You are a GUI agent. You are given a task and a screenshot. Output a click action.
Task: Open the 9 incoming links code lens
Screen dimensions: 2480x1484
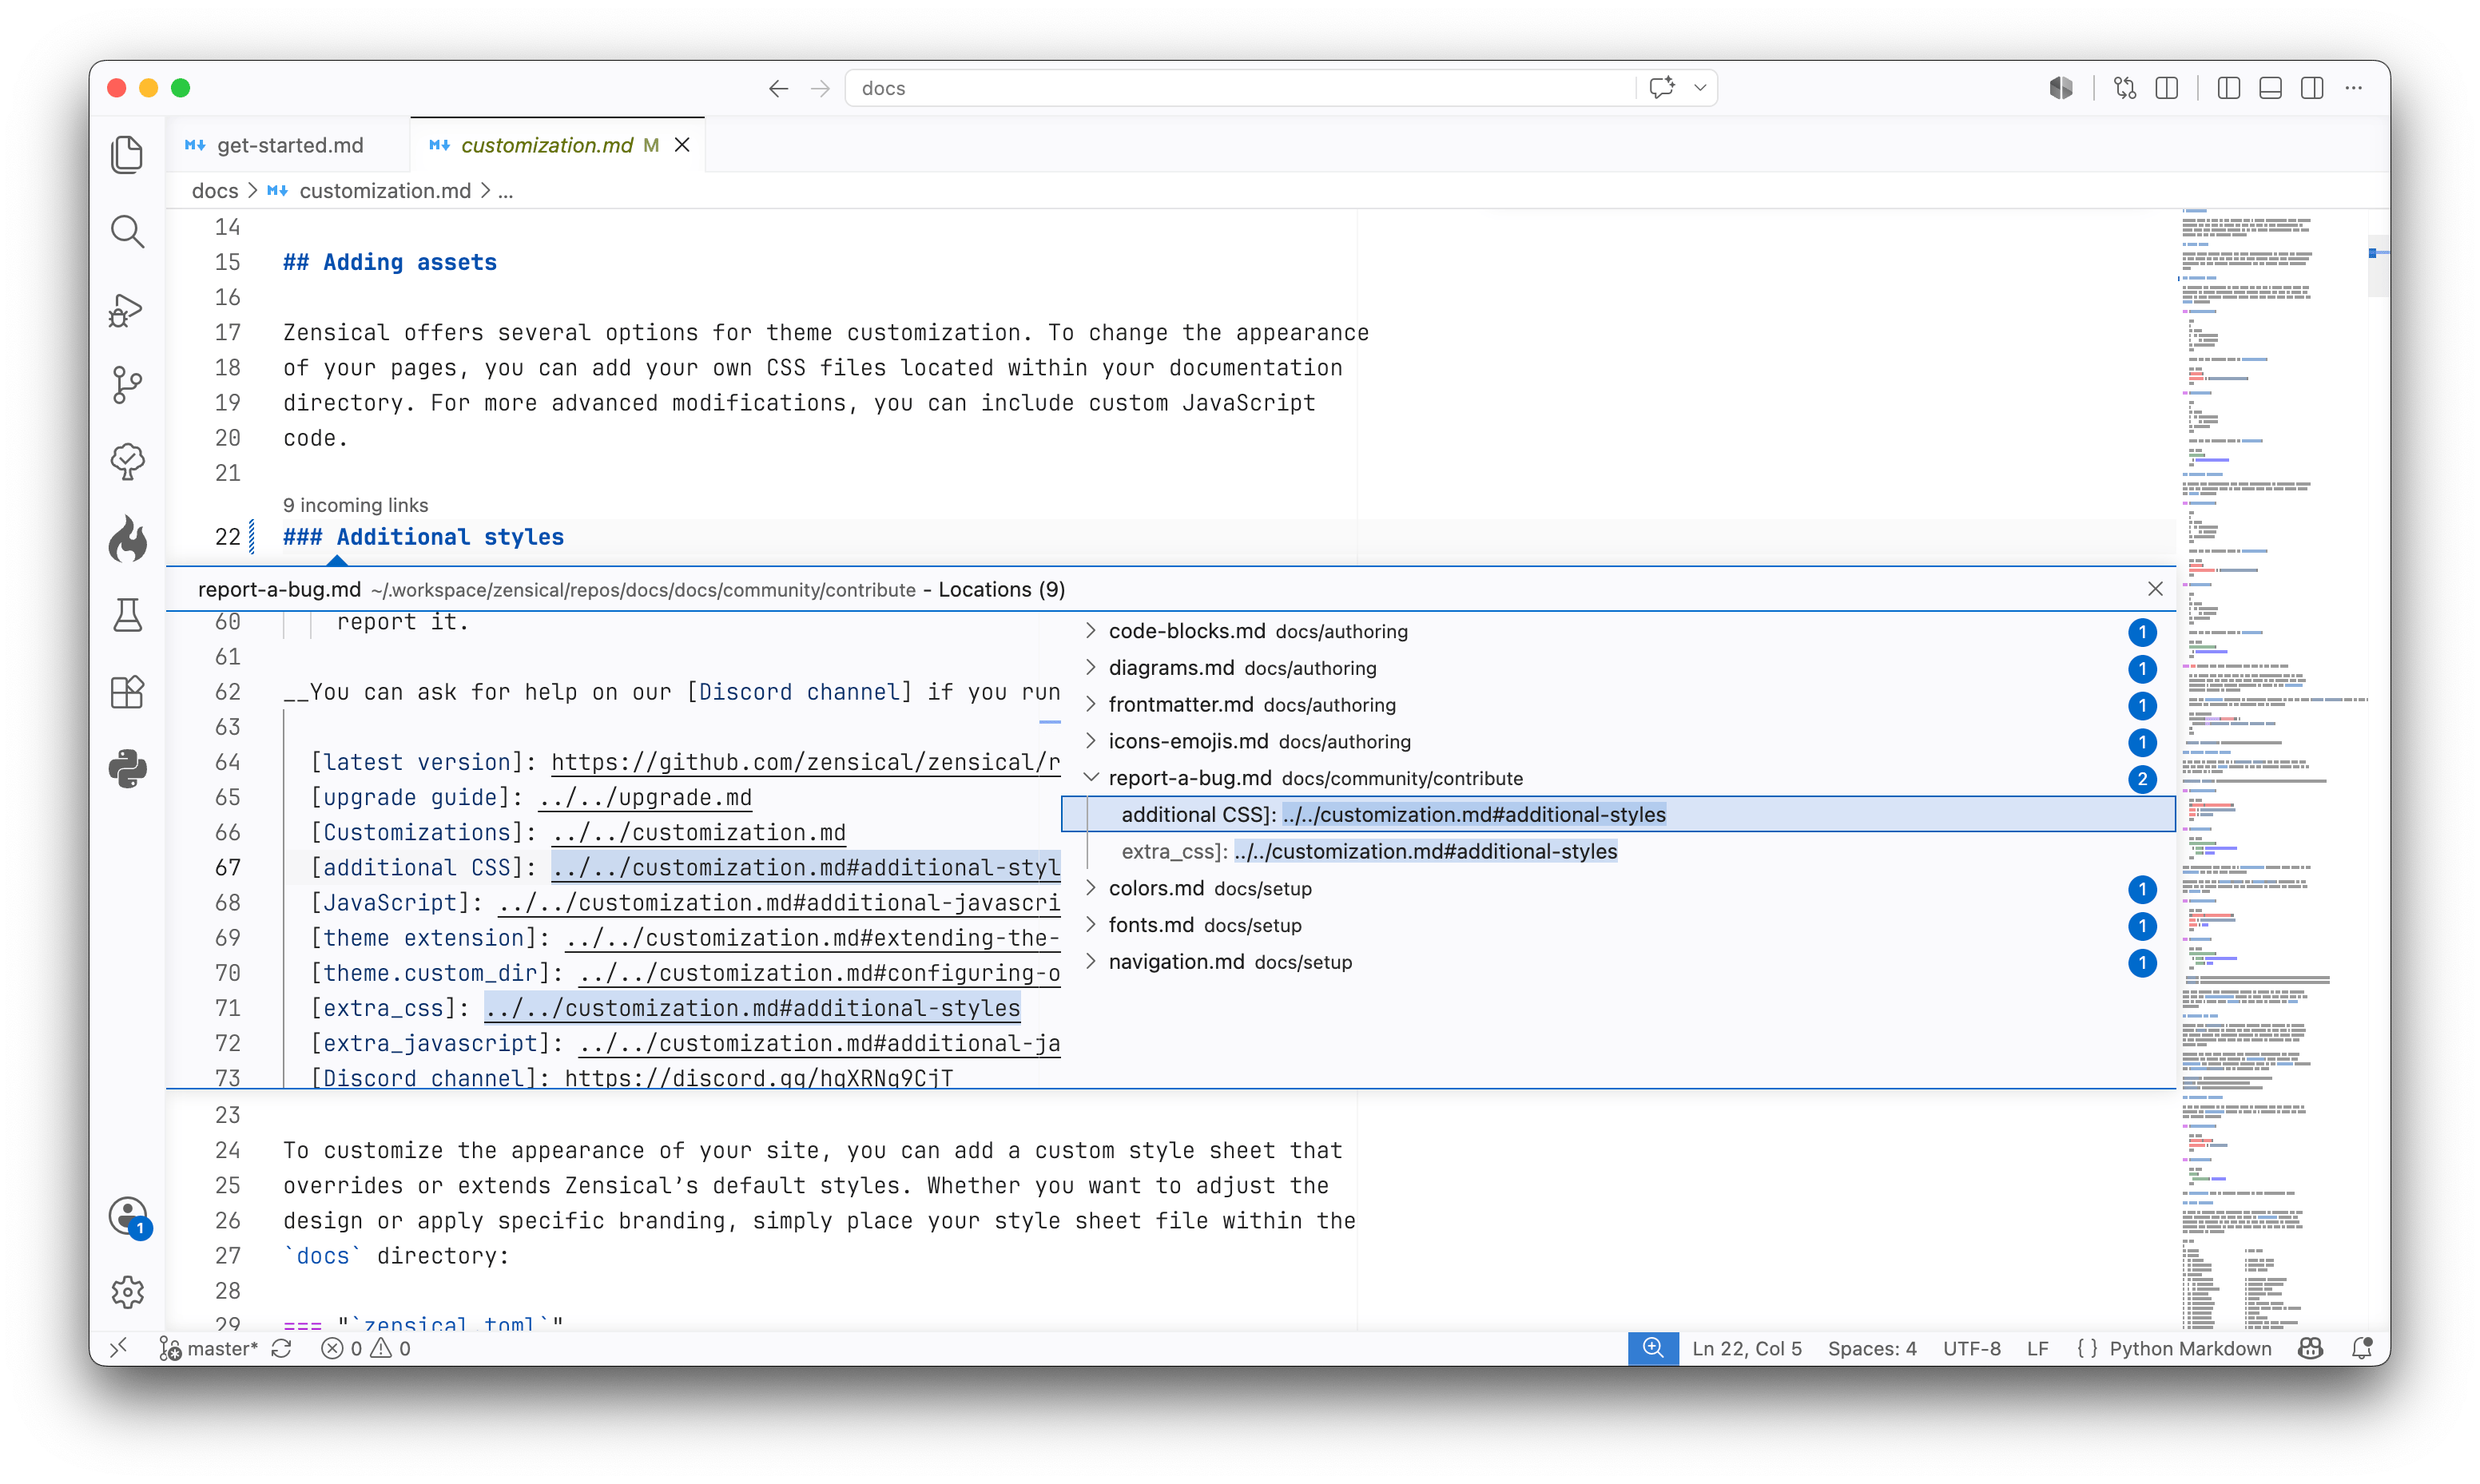[x=355, y=505]
